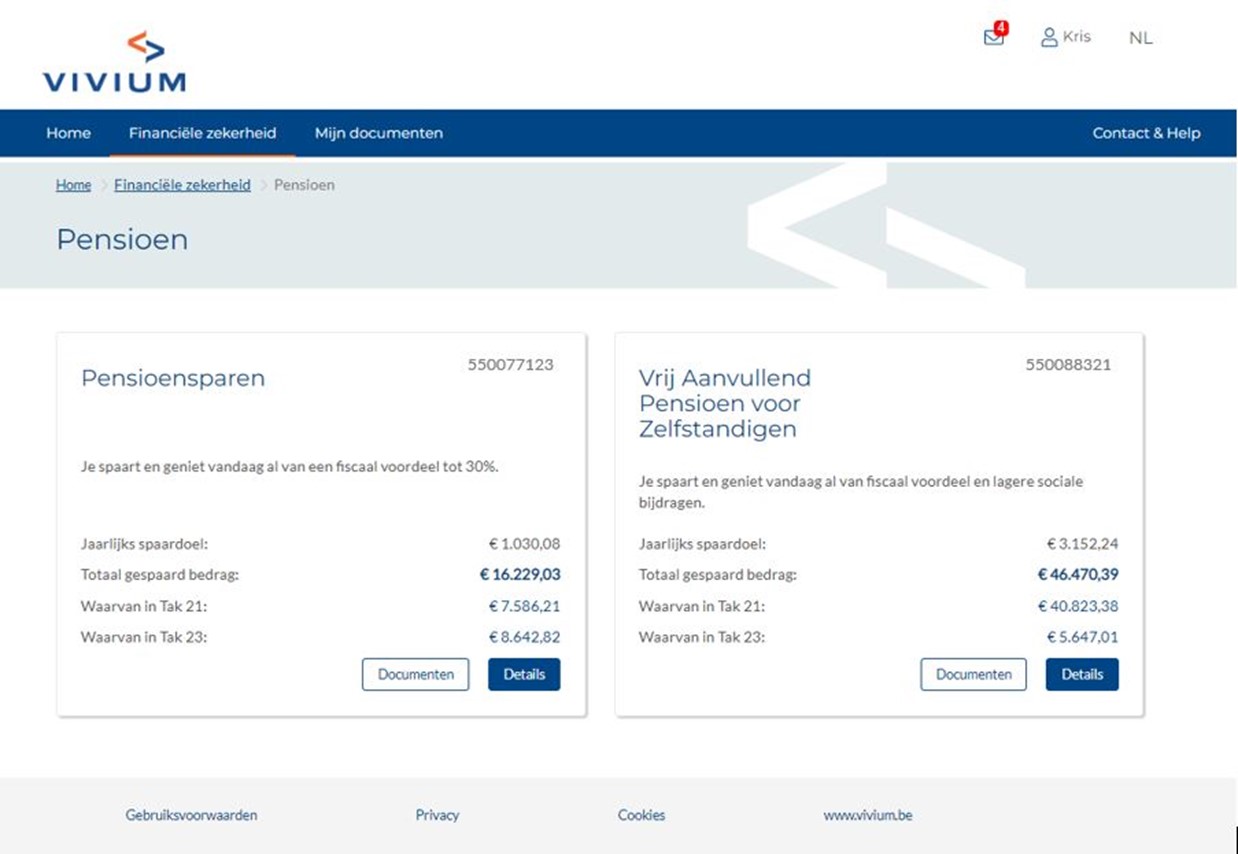Open Privacy footer link
Image resolution: width=1238 pixels, height=854 pixels.
point(437,815)
